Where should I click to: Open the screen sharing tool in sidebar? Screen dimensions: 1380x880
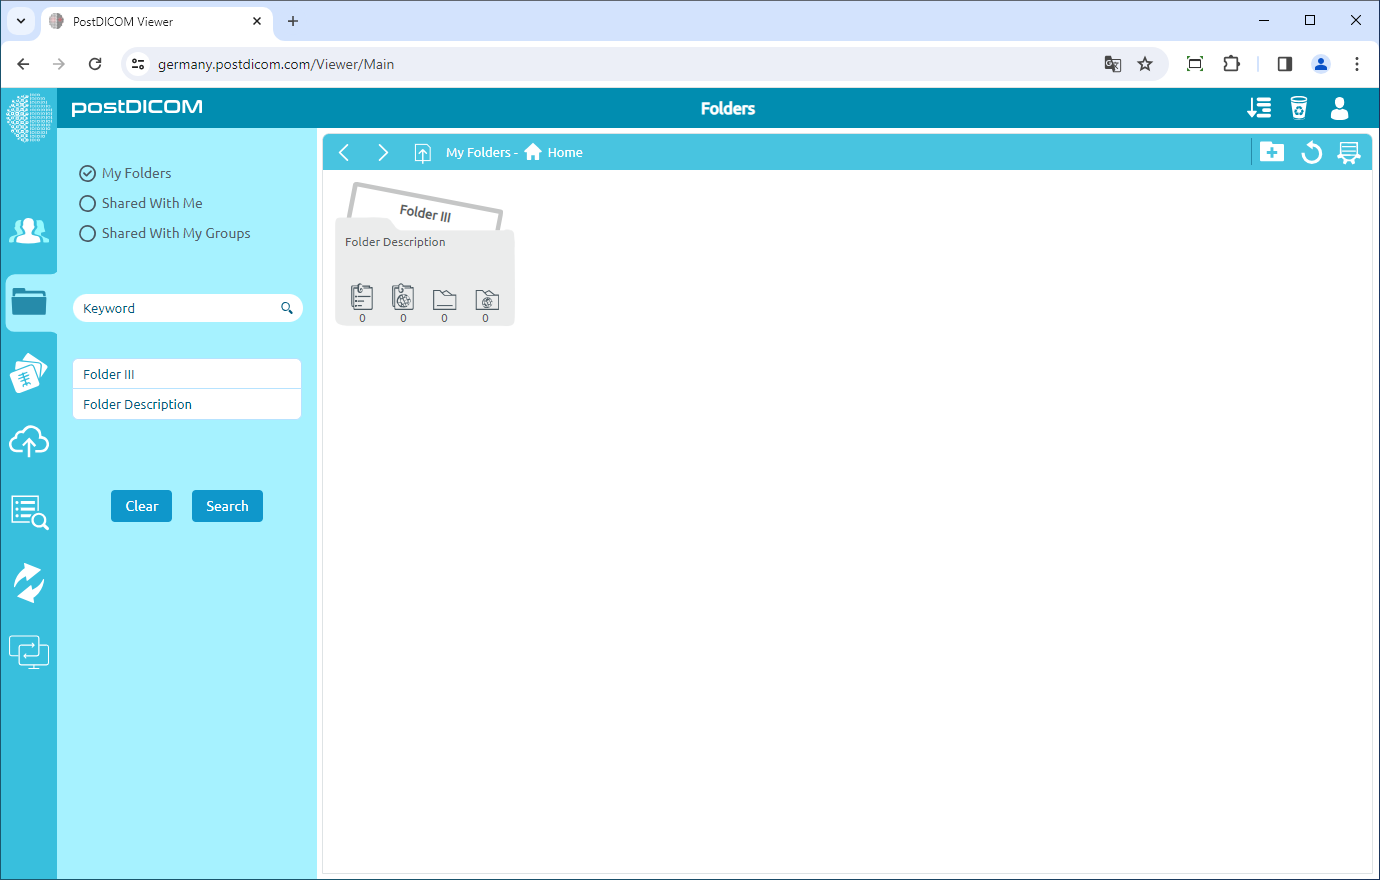click(x=29, y=651)
